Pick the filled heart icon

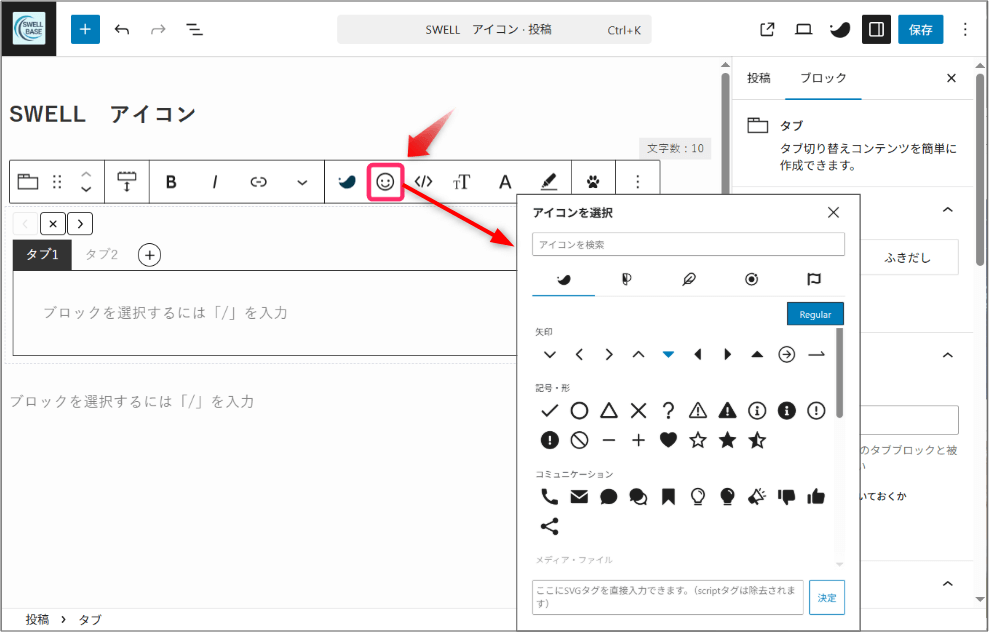668,440
